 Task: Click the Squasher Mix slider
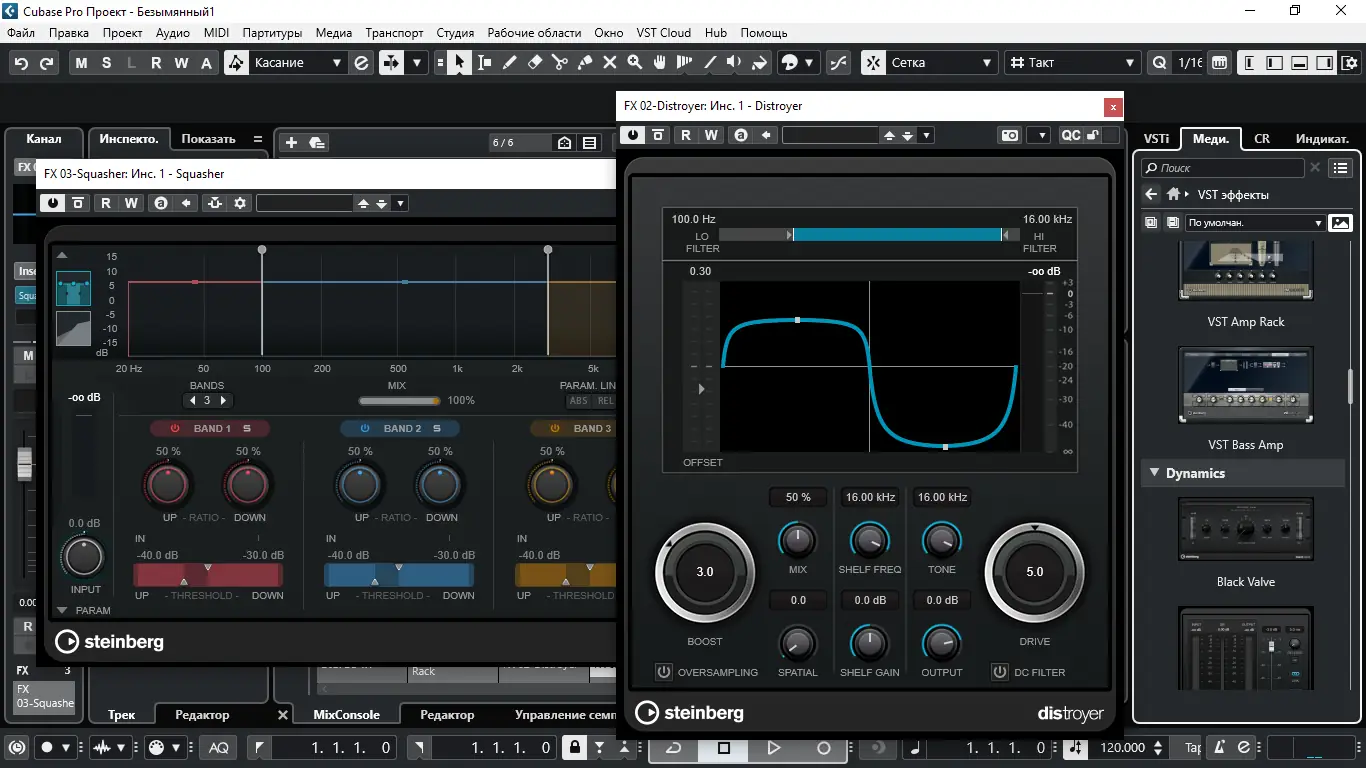399,401
